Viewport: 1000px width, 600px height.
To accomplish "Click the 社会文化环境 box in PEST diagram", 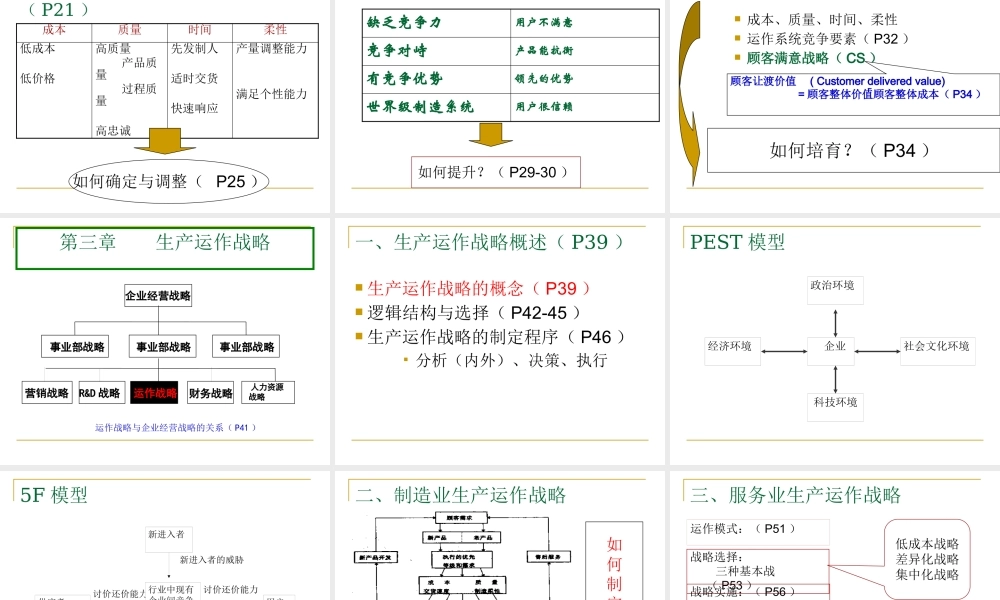I will [x=938, y=351].
